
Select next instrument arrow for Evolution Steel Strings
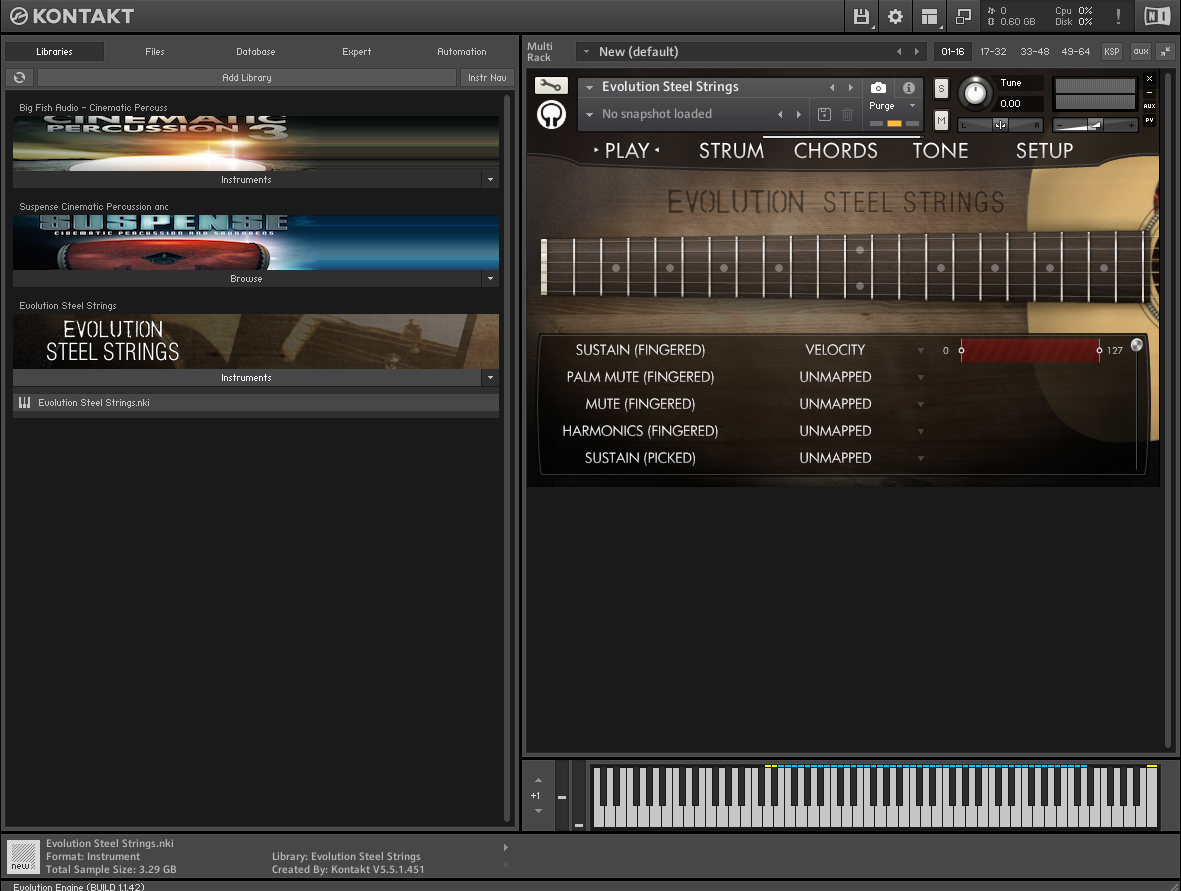coord(850,87)
